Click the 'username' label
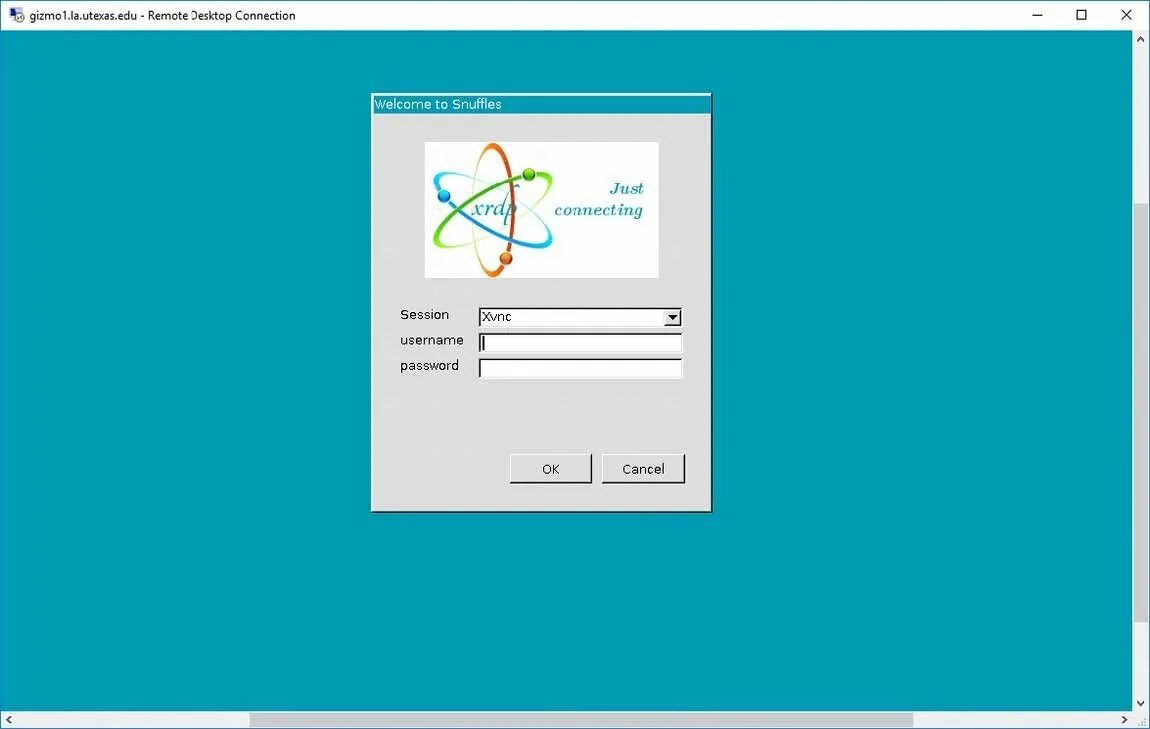The image size is (1150, 729). pos(431,340)
